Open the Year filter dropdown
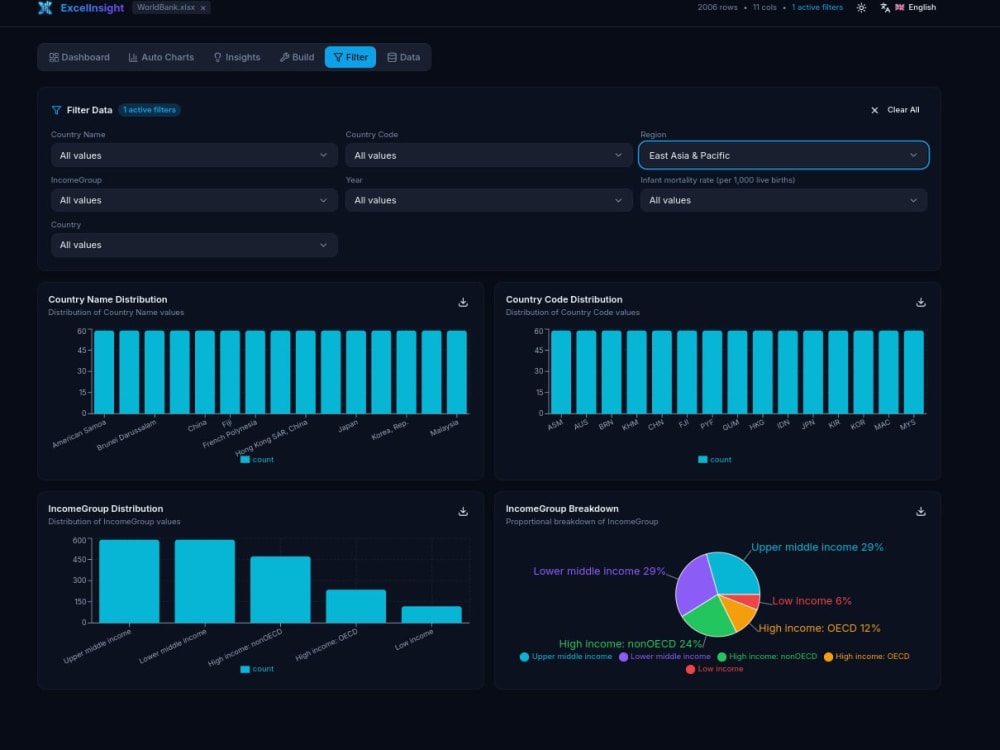This screenshot has width=1000, height=750. point(489,200)
